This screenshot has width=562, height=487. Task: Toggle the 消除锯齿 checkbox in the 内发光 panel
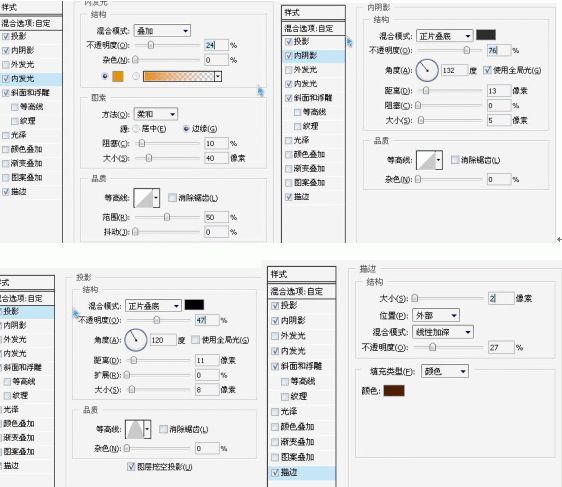[x=172, y=197]
